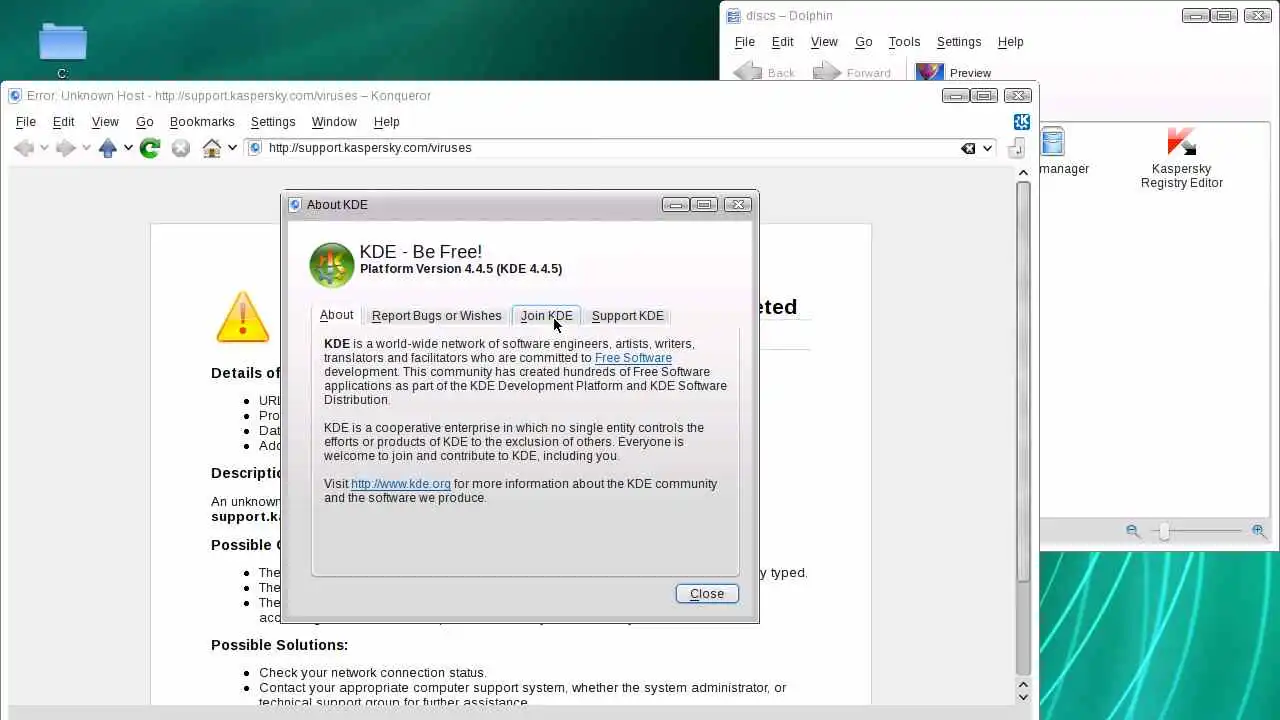Open Dolphin's Tools menu
Image resolution: width=1280 pixels, height=720 pixels.
[x=904, y=42]
